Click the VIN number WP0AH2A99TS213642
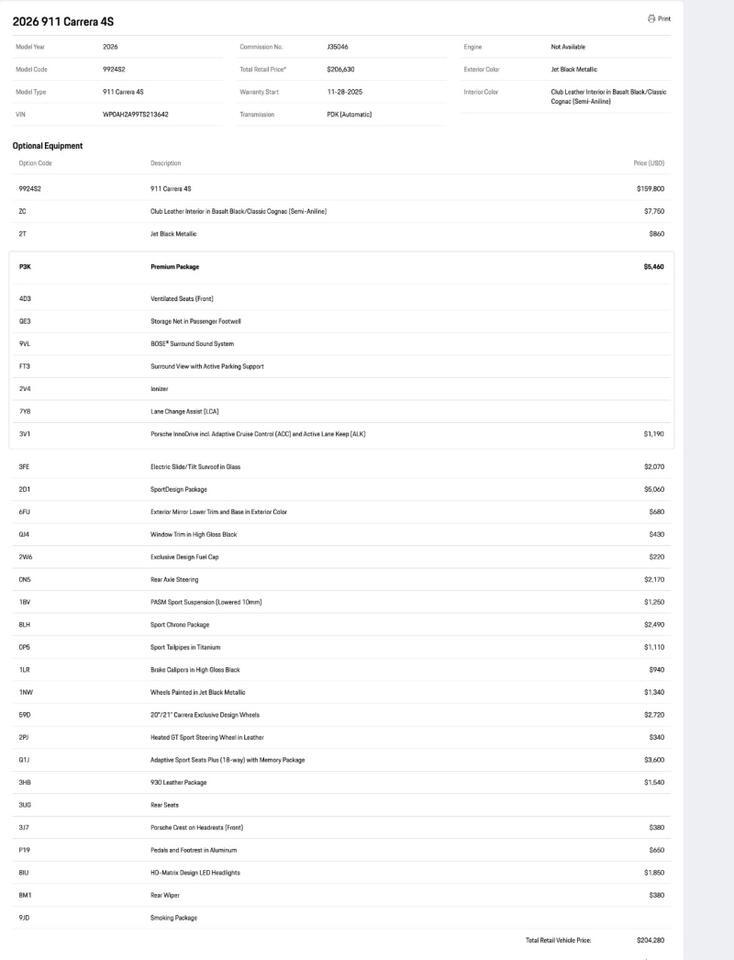The width and height of the screenshot is (734, 960). [135, 114]
